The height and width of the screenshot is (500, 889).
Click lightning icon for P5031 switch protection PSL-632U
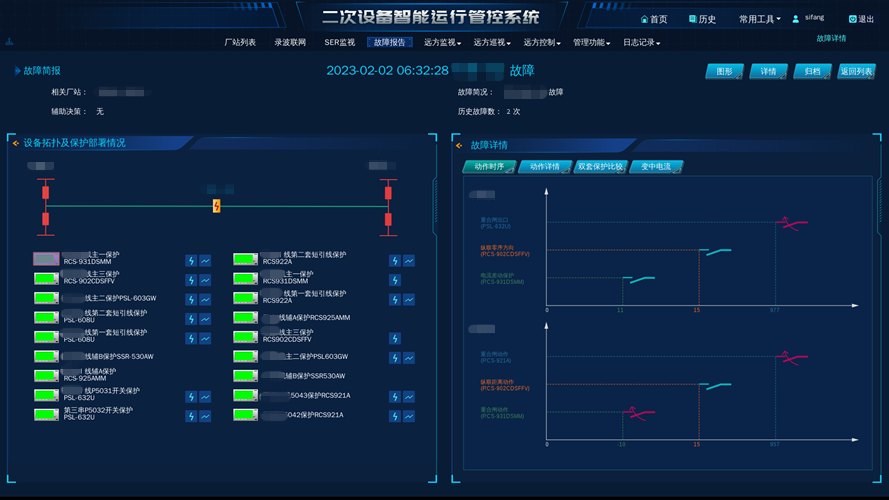pos(190,396)
